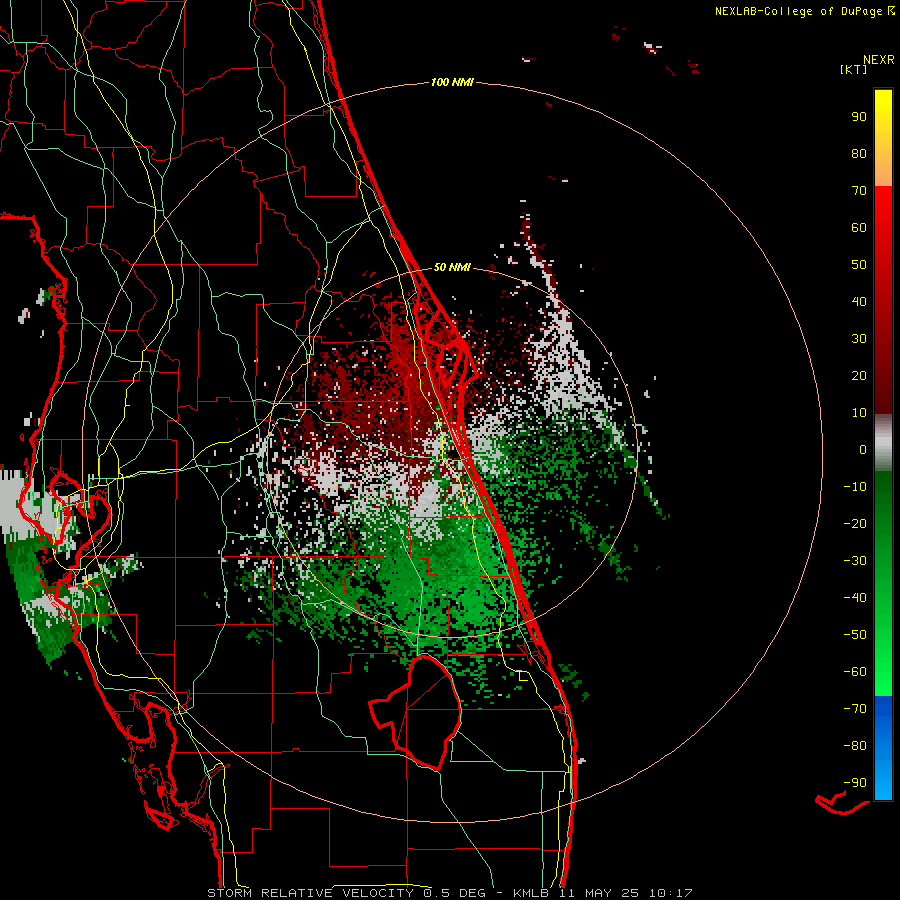Click the blue bottom segment of the velocity color bar
900x900 pixels.
tap(883, 748)
